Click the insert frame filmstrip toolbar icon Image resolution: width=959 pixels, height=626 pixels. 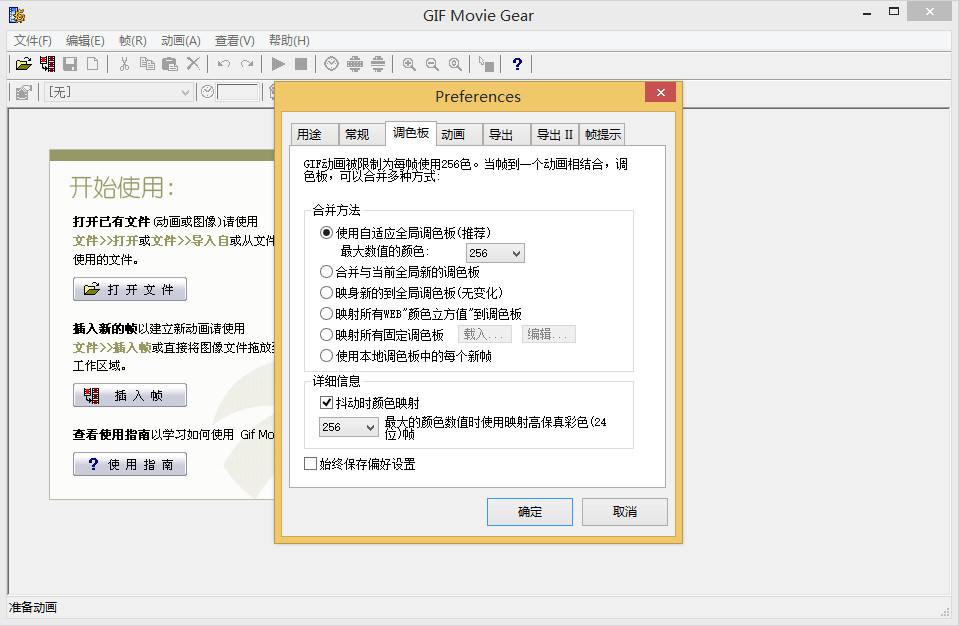coord(47,64)
